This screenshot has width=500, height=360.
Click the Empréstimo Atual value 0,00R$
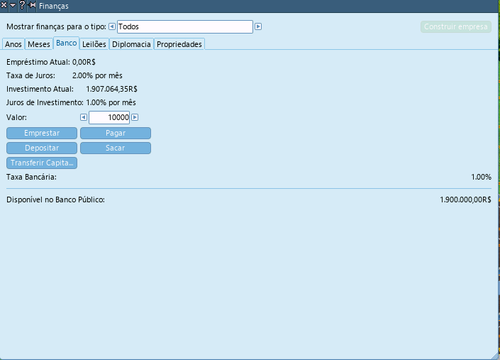84,62
